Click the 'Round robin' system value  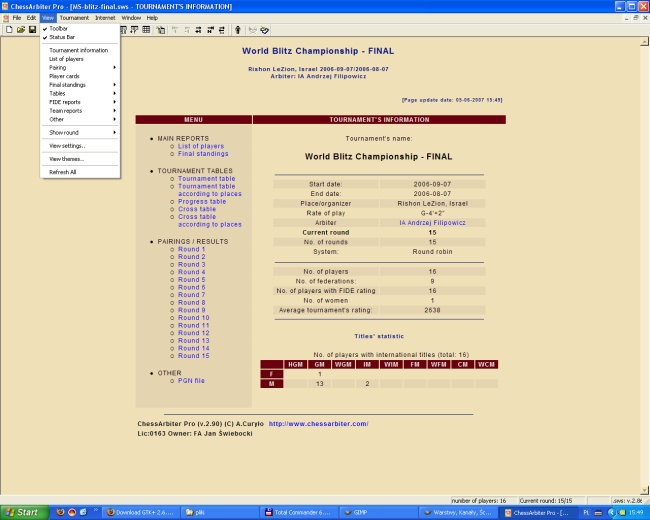click(x=432, y=252)
